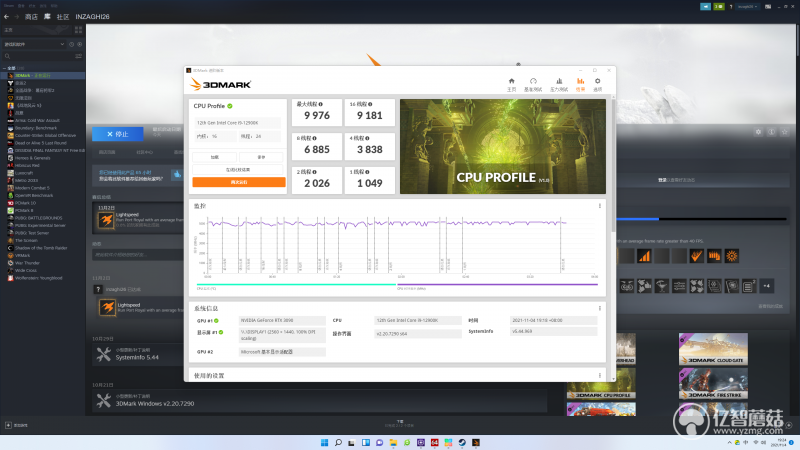Show the +4 more locked achievements
Screen dimensions: 800x450
tap(766, 286)
